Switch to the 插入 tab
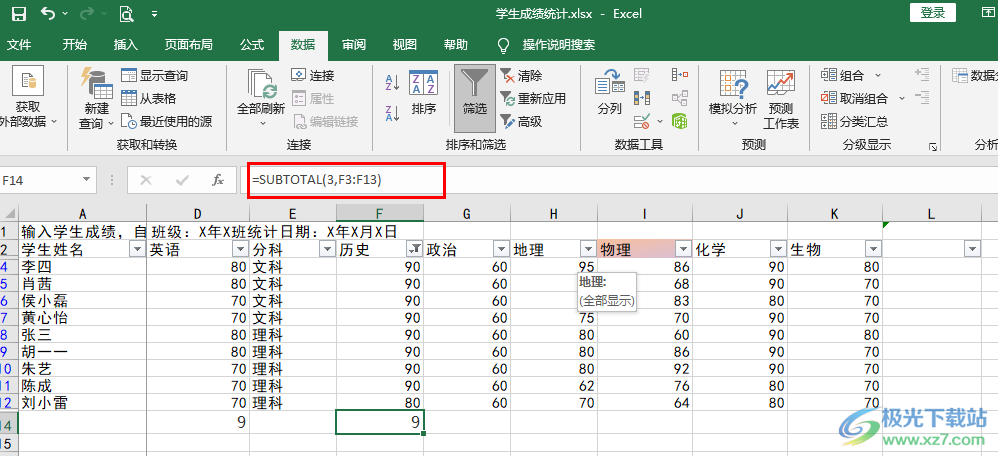 click(125, 45)
